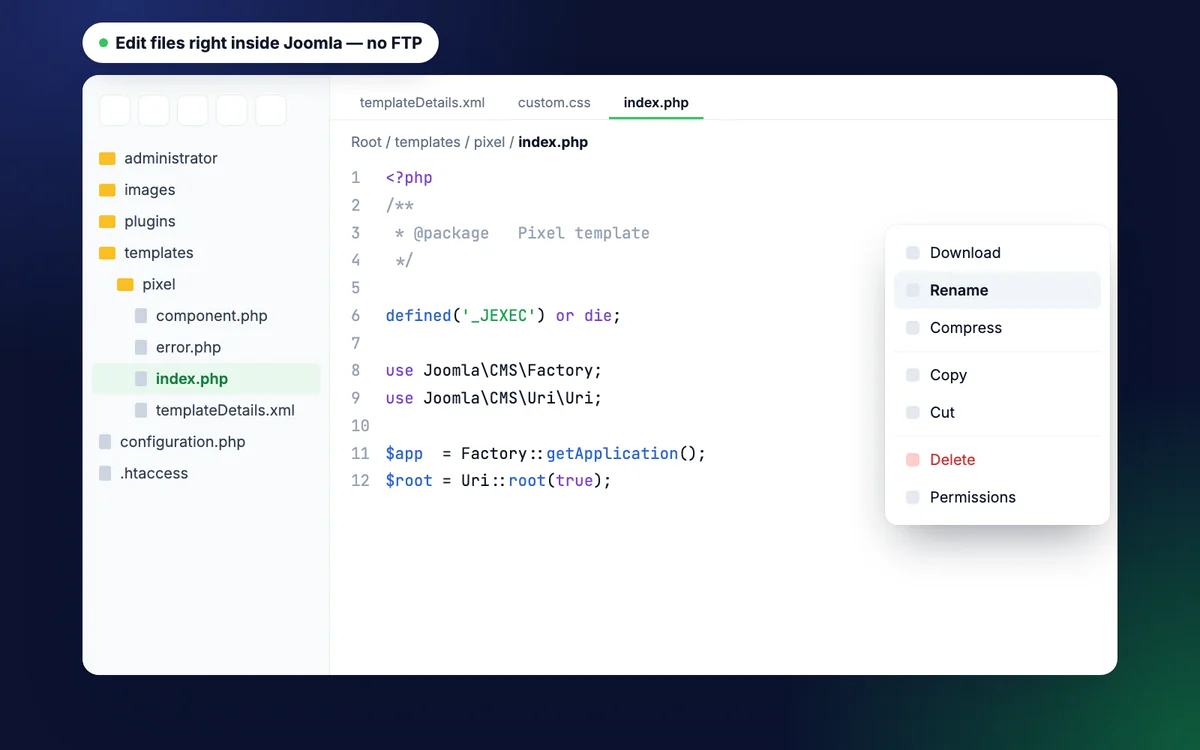Open Permissions from the context menu
This screenshot has width=1200, height=750.
(997, 497)
